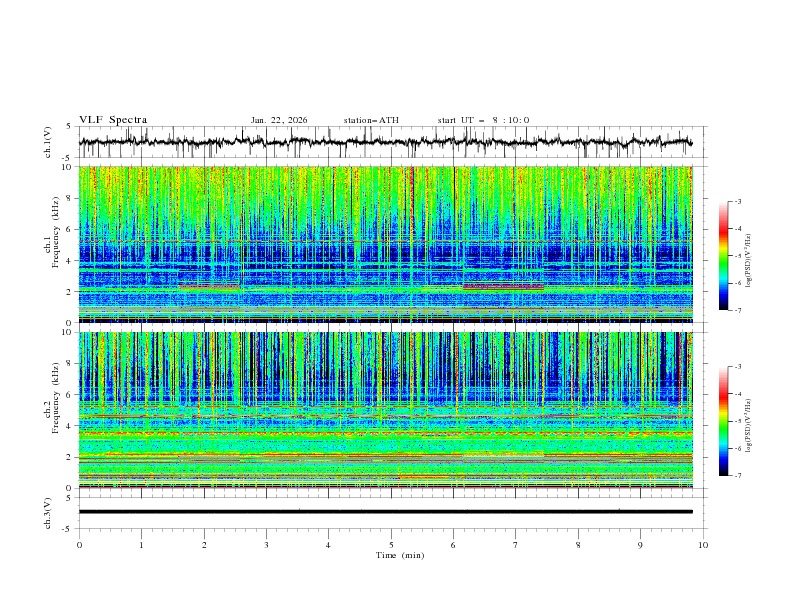Click the date label Jan. 22, 2026
Image resolution: width=792 pixels, height=612 pixels.
[279, 120]
